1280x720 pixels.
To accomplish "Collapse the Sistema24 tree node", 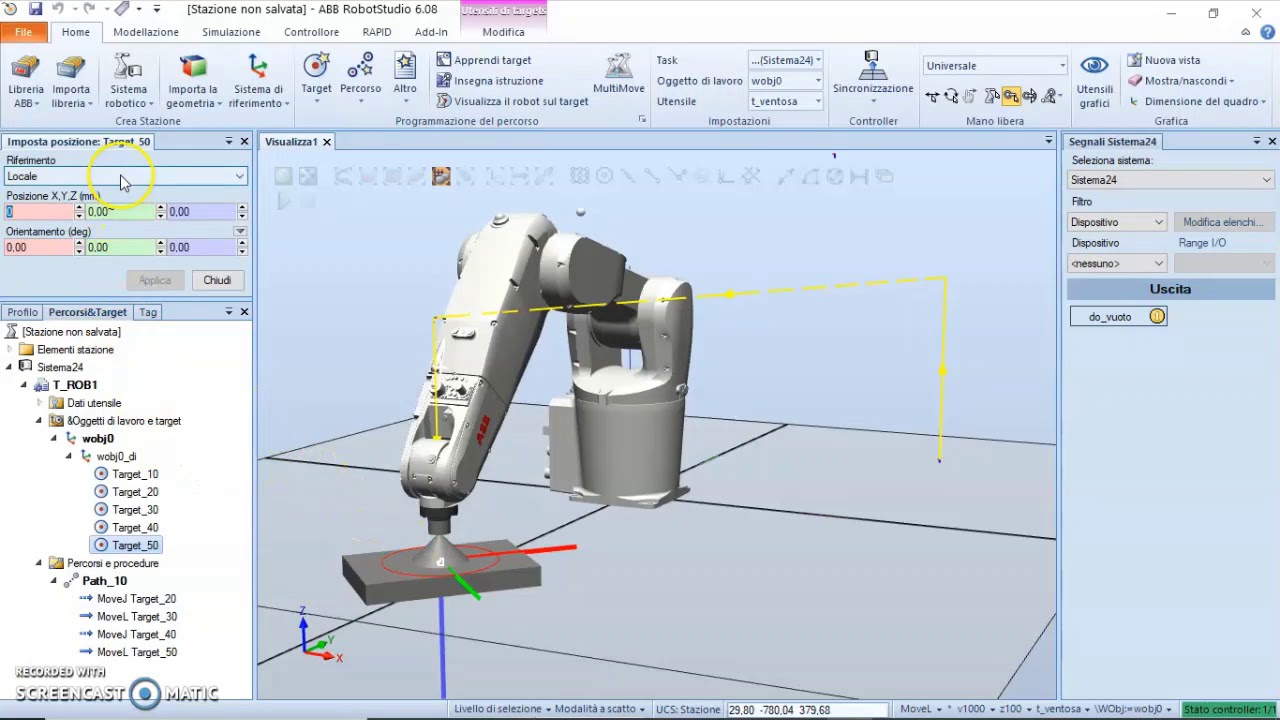I will [x=10, y=367].
